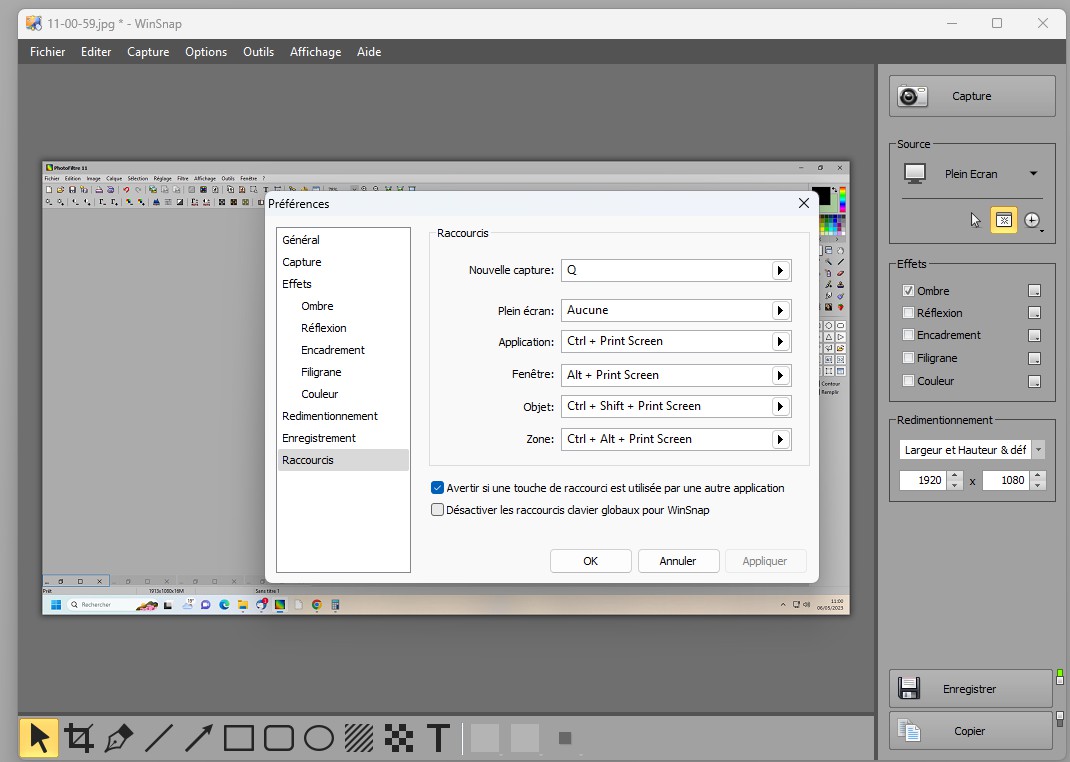Screen dimensions: 1070x762
Task: Choose the Arrow line drawing tool
Action: coord(199,739)
